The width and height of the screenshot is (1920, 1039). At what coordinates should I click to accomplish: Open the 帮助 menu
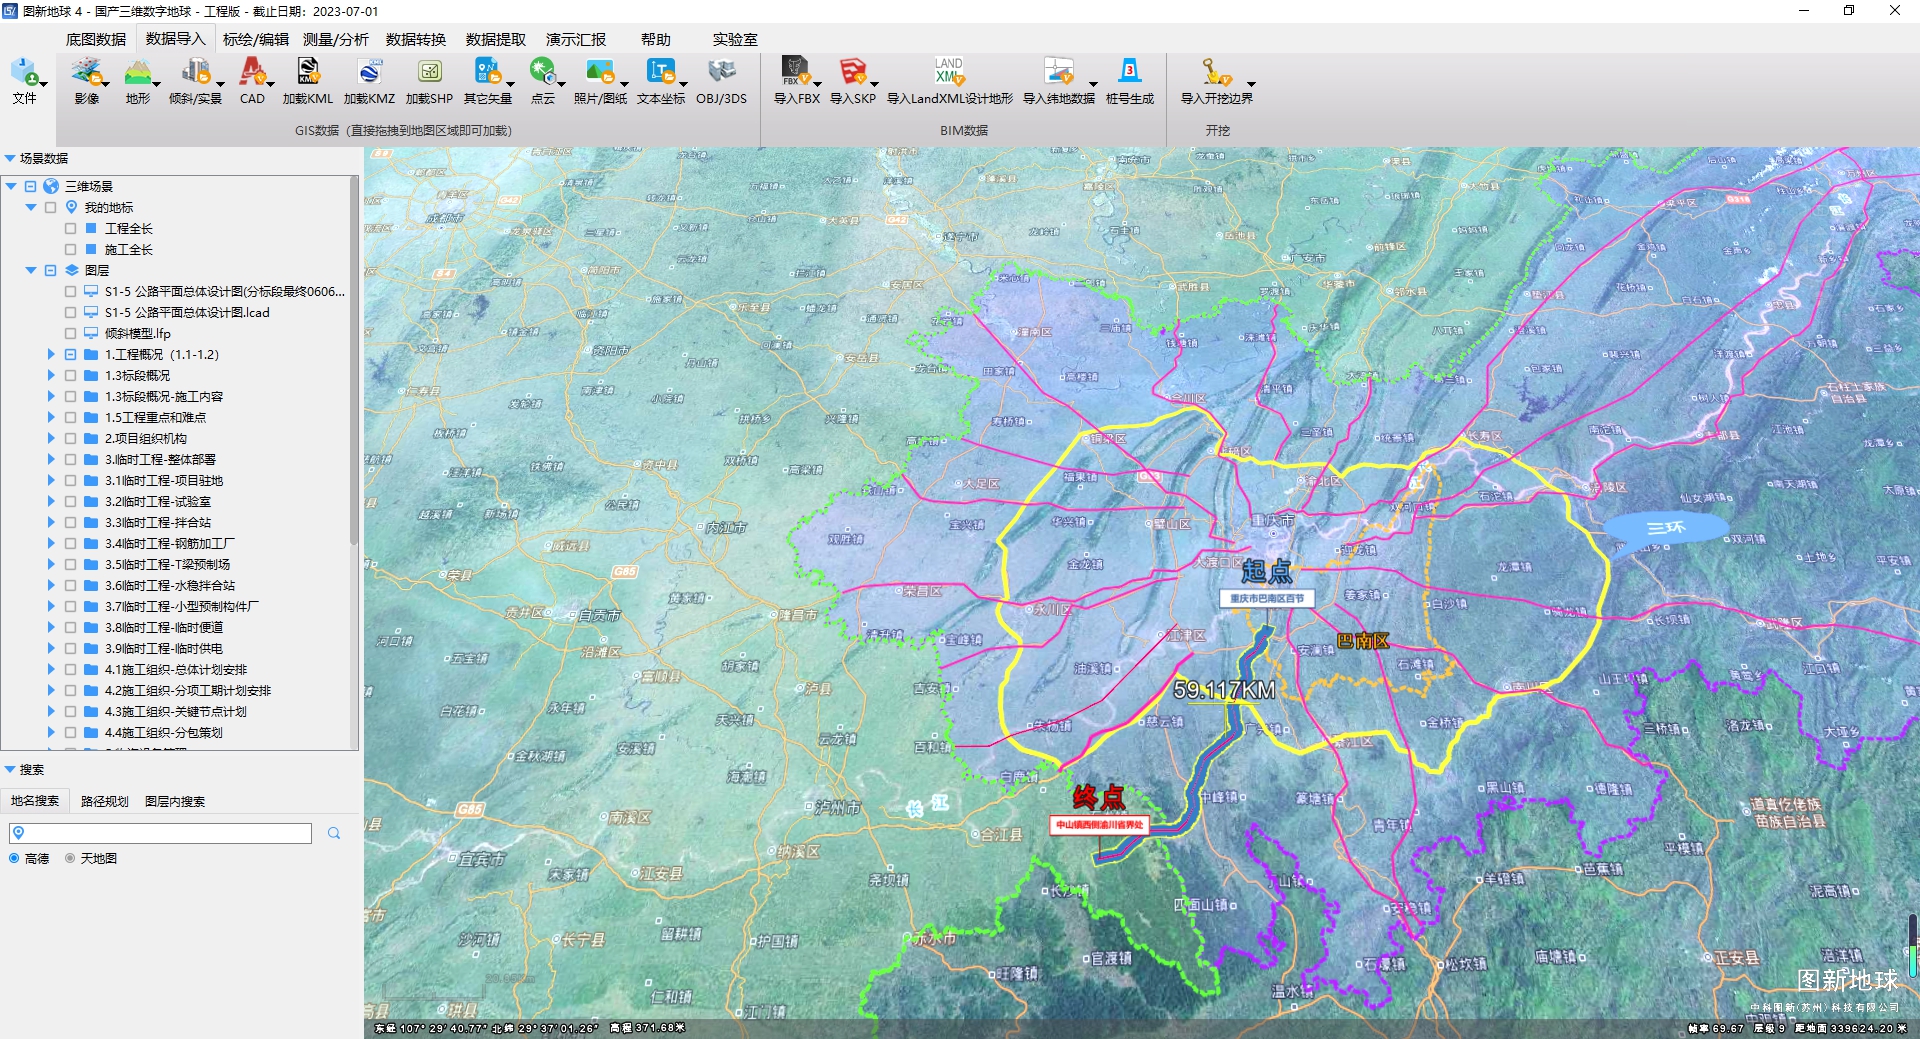656,39
